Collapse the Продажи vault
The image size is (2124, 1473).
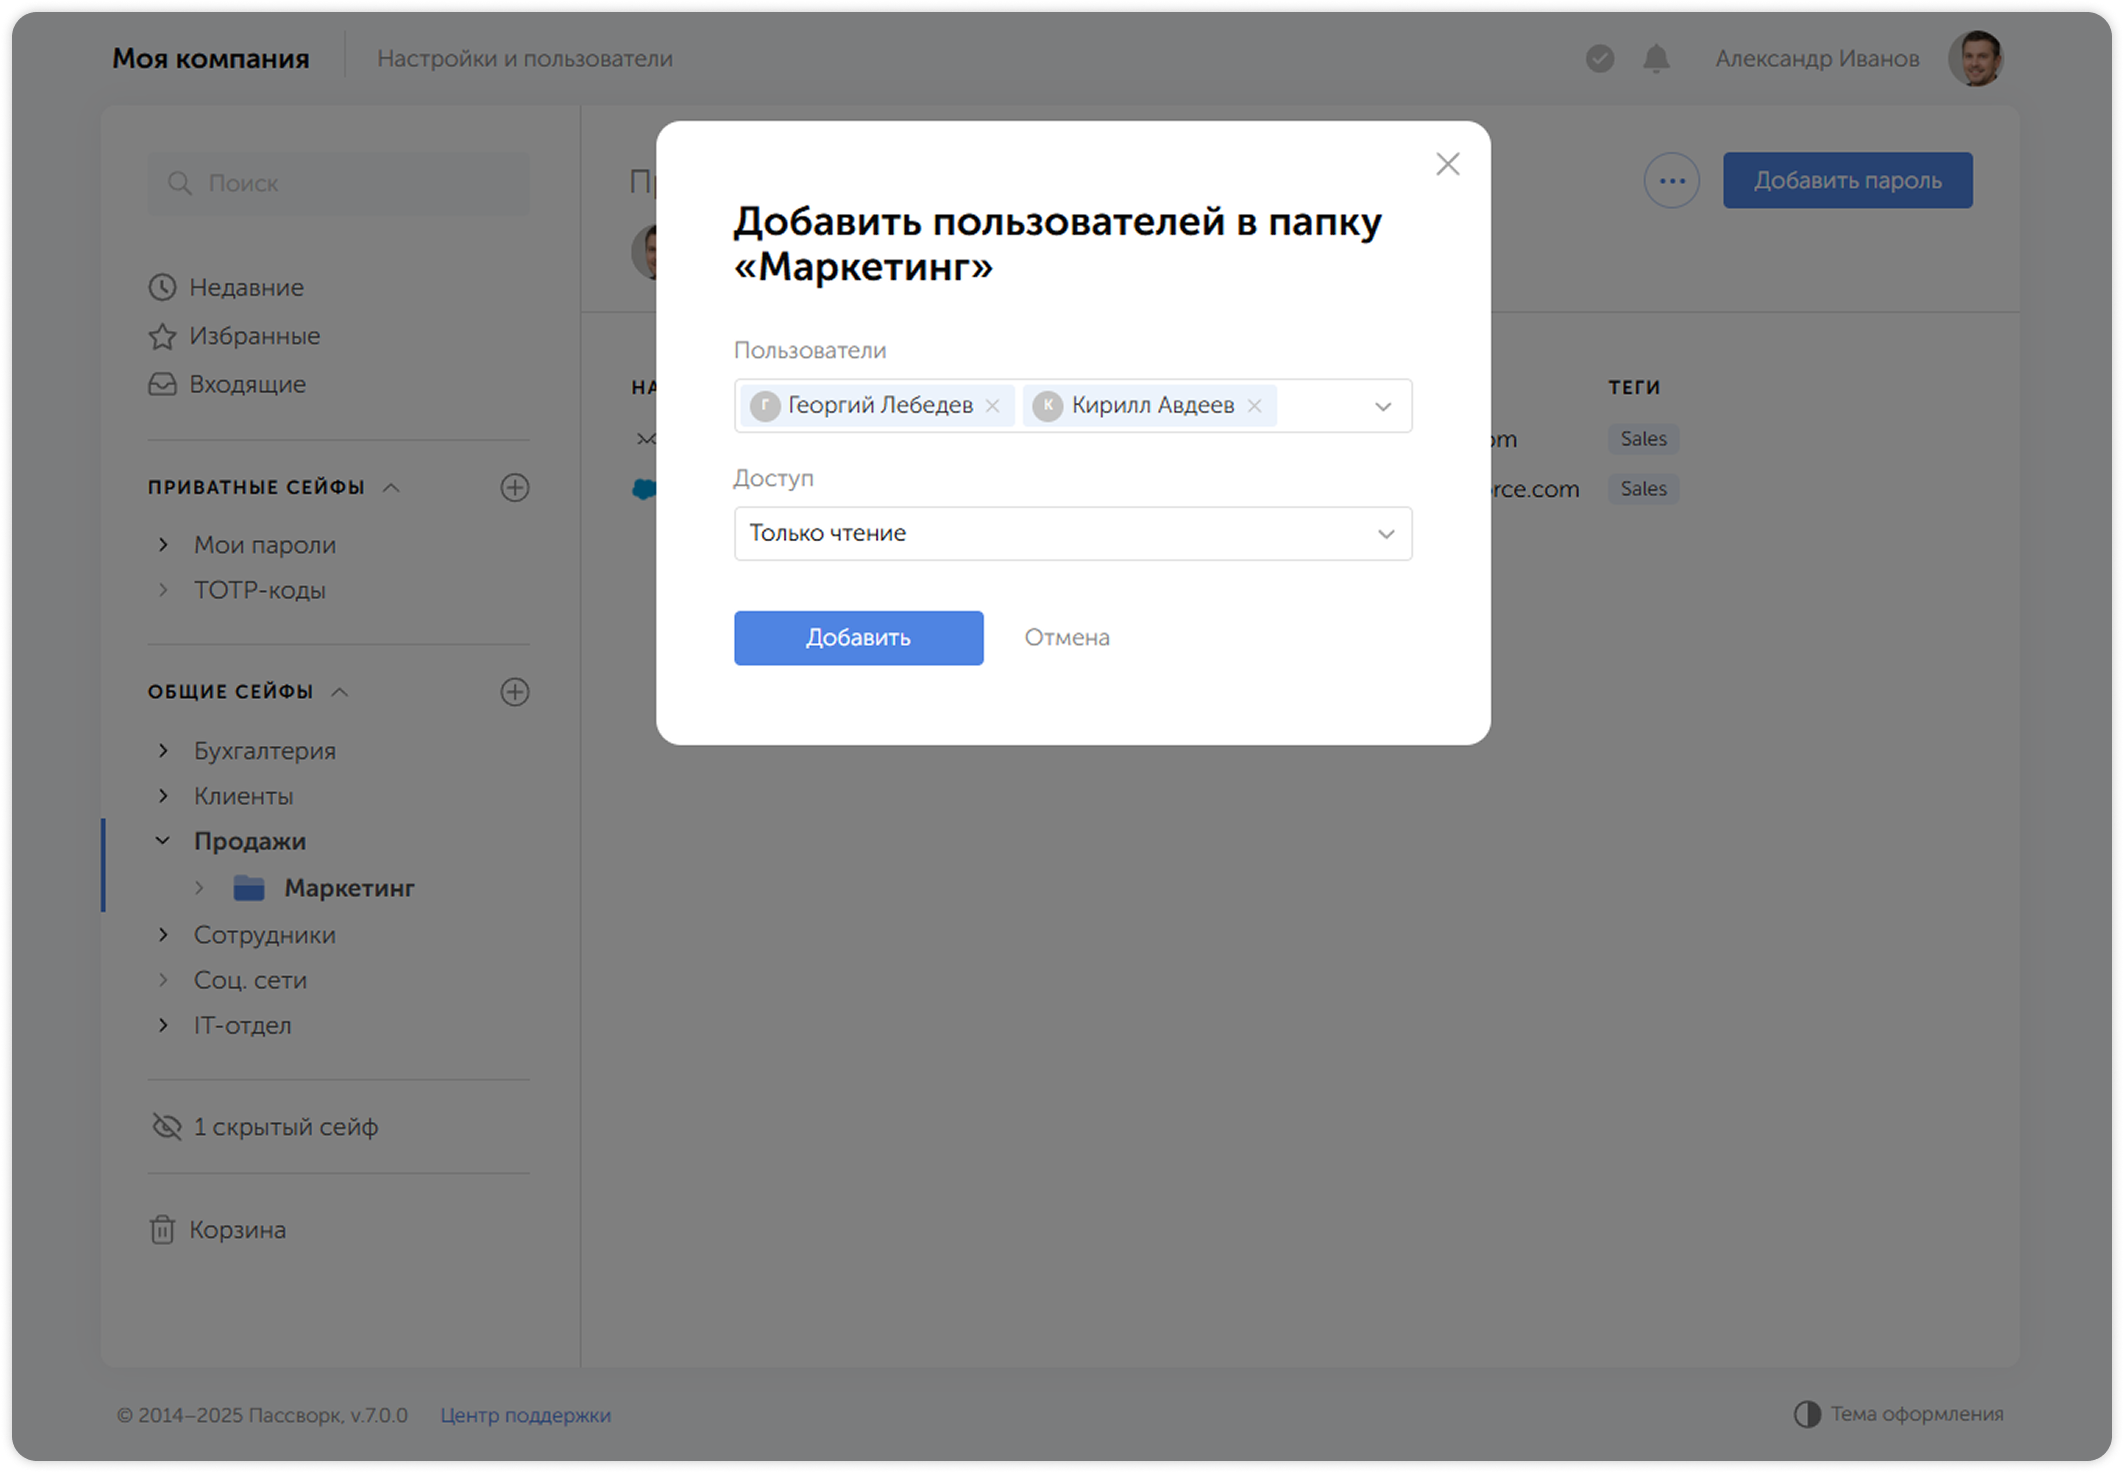[163, 842]
